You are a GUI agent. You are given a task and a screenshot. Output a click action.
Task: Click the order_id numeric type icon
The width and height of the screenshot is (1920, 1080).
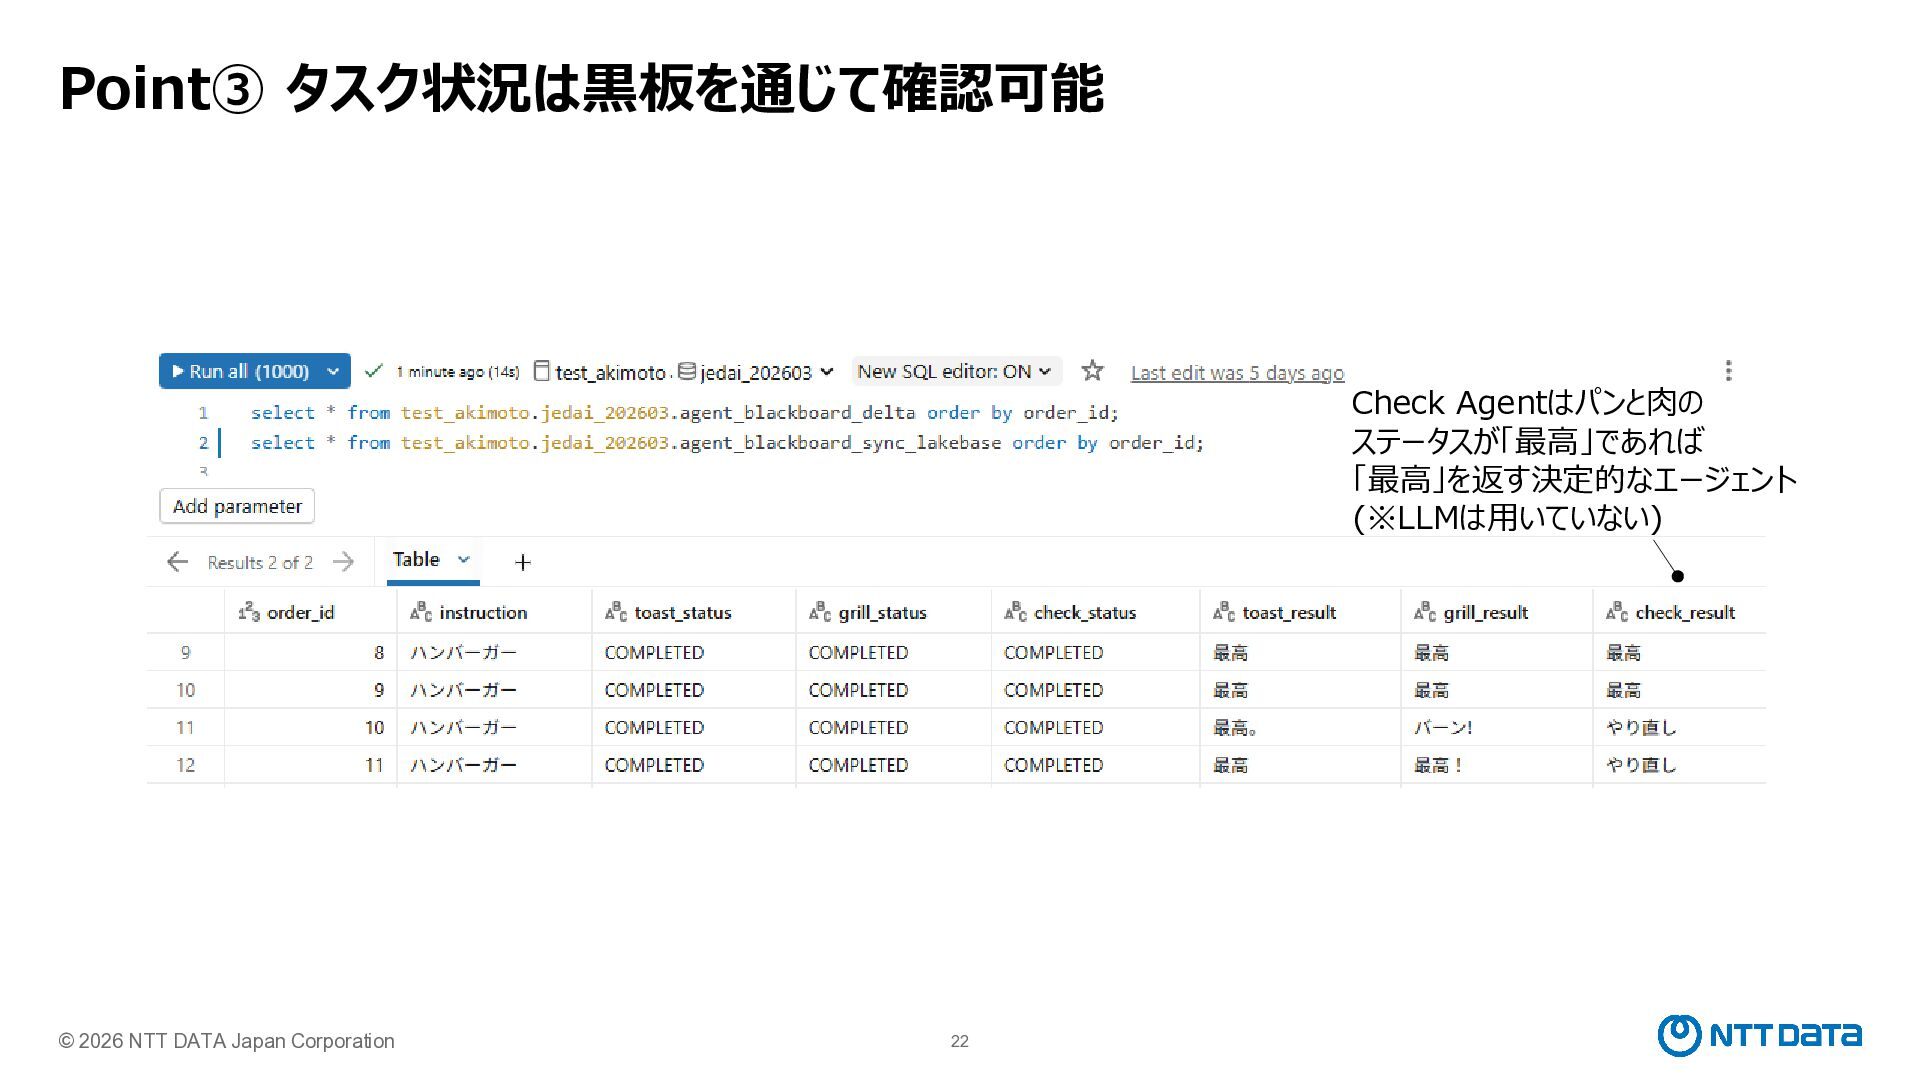(249, 612)
